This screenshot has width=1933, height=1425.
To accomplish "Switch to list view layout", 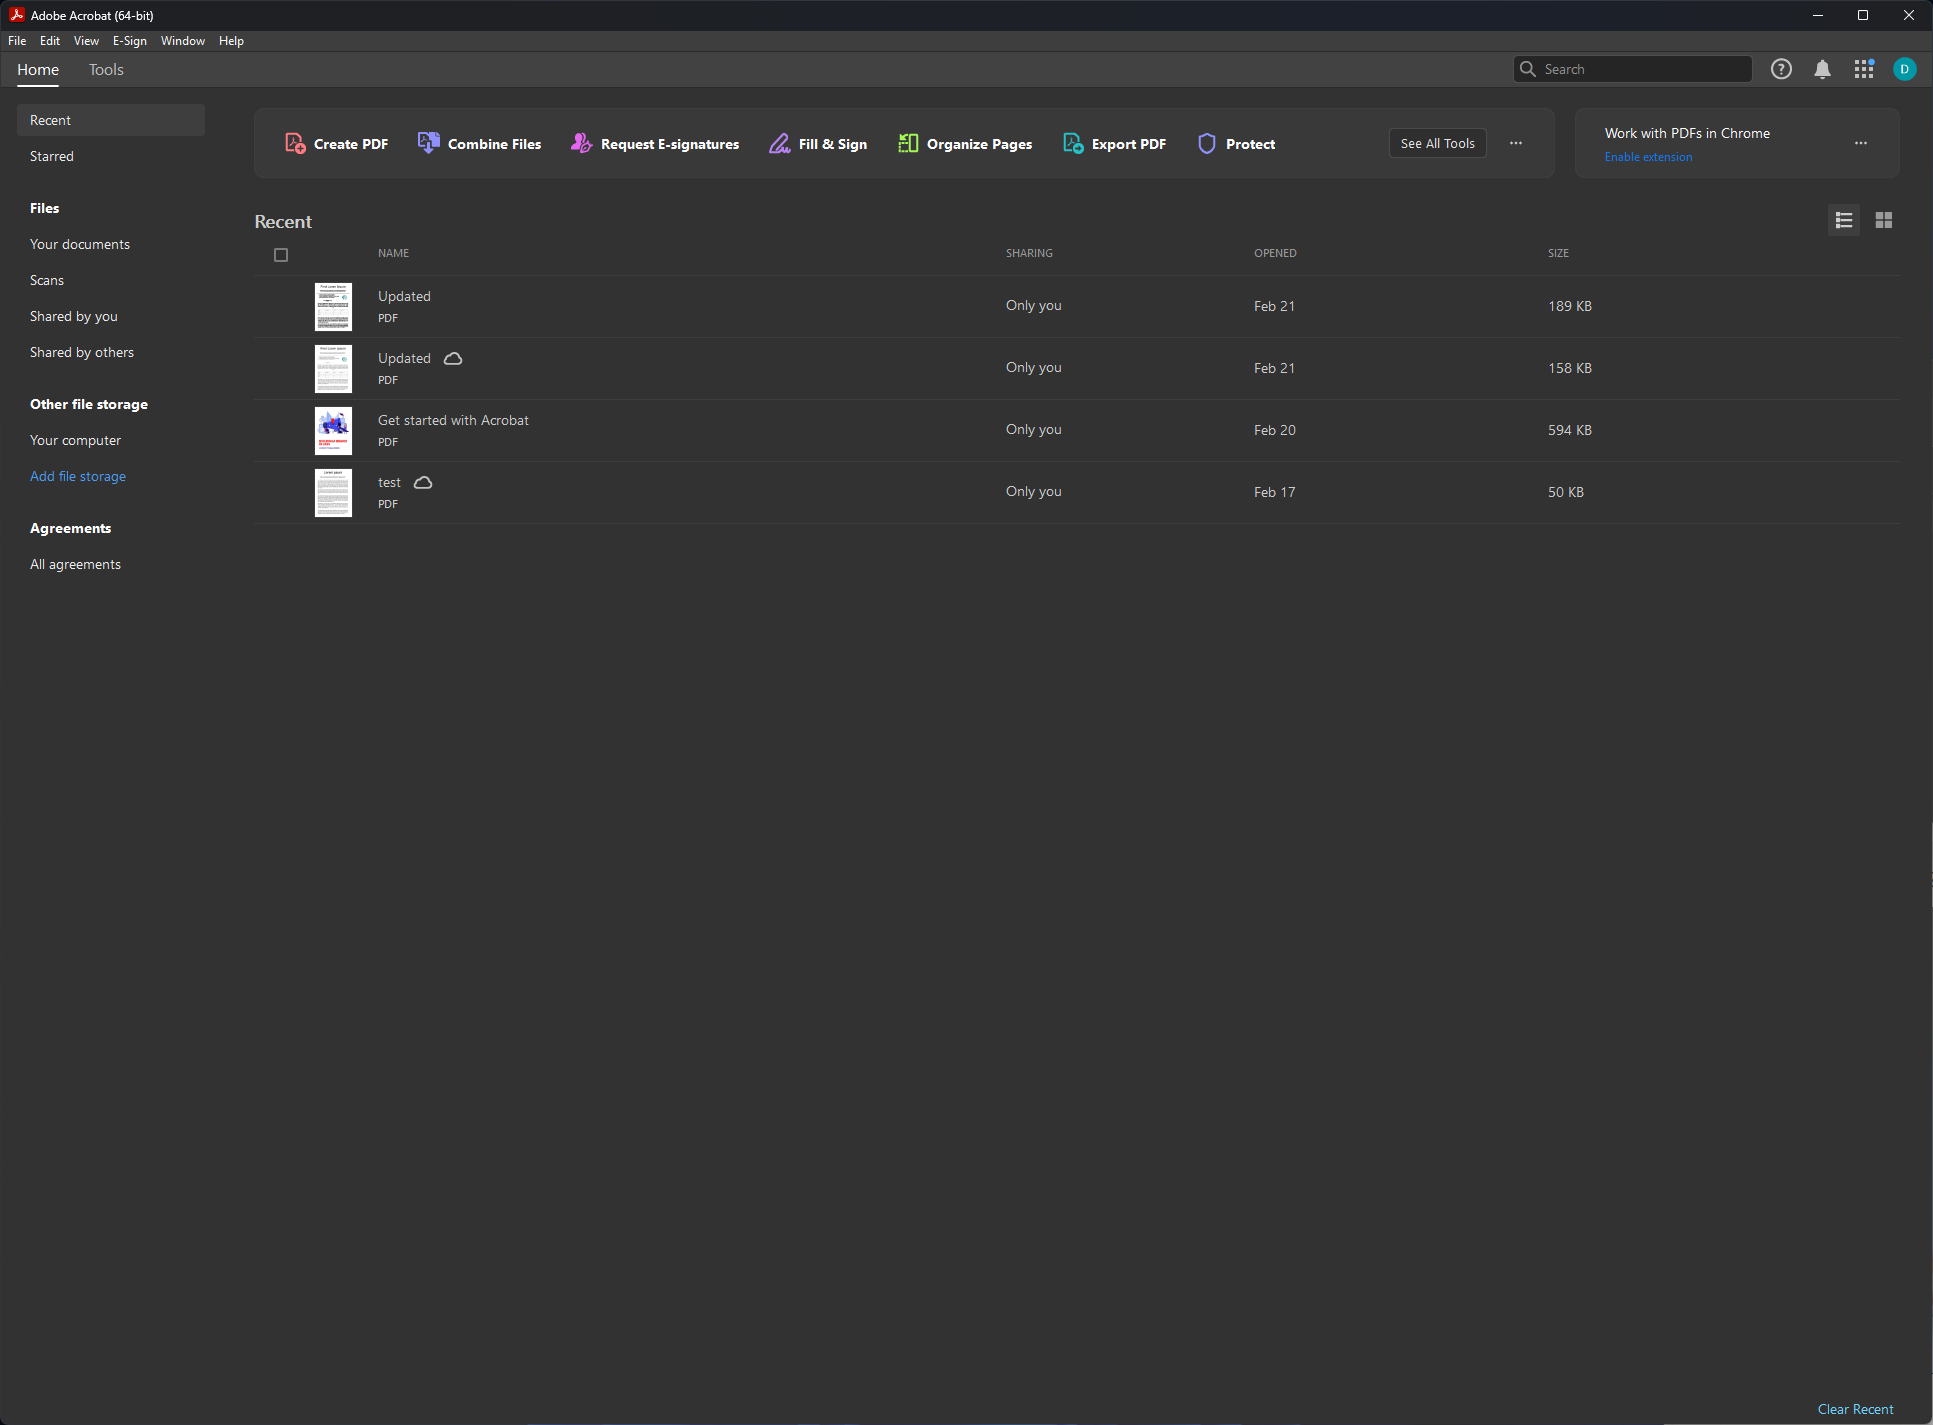I will [1844, 220].
